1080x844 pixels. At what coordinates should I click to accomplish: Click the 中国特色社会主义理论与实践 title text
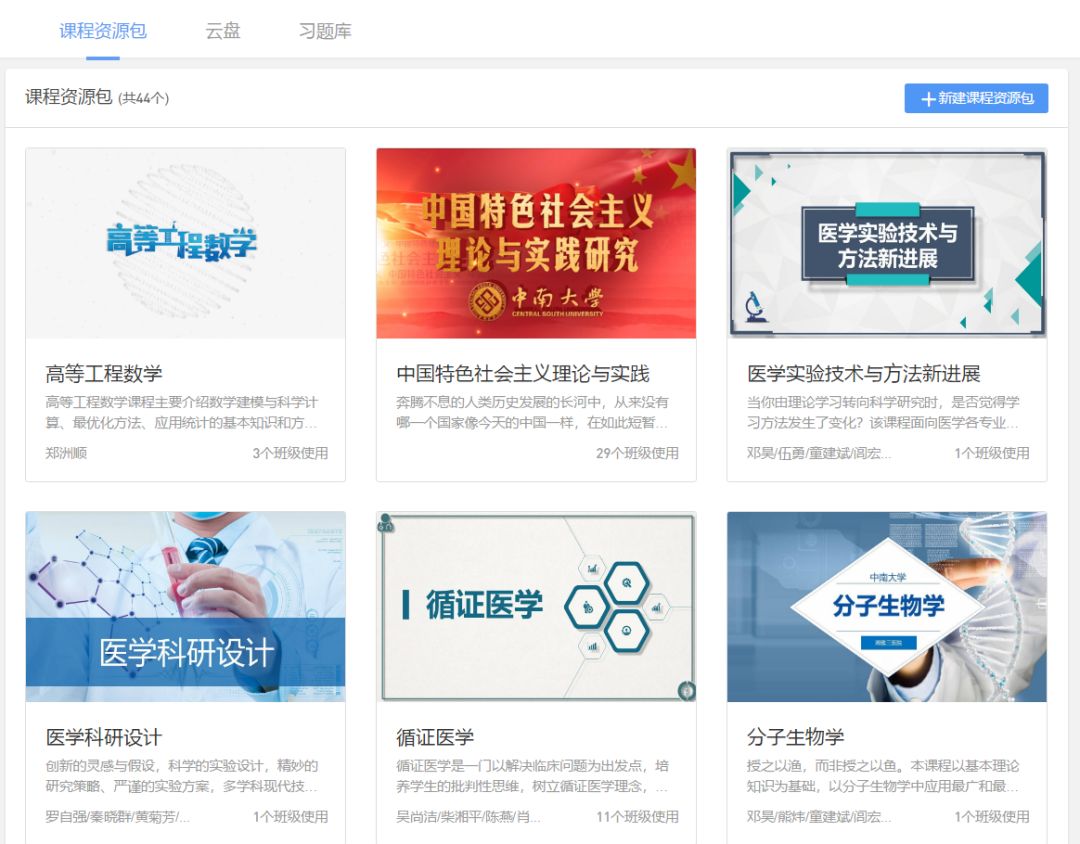click(523, 374)
